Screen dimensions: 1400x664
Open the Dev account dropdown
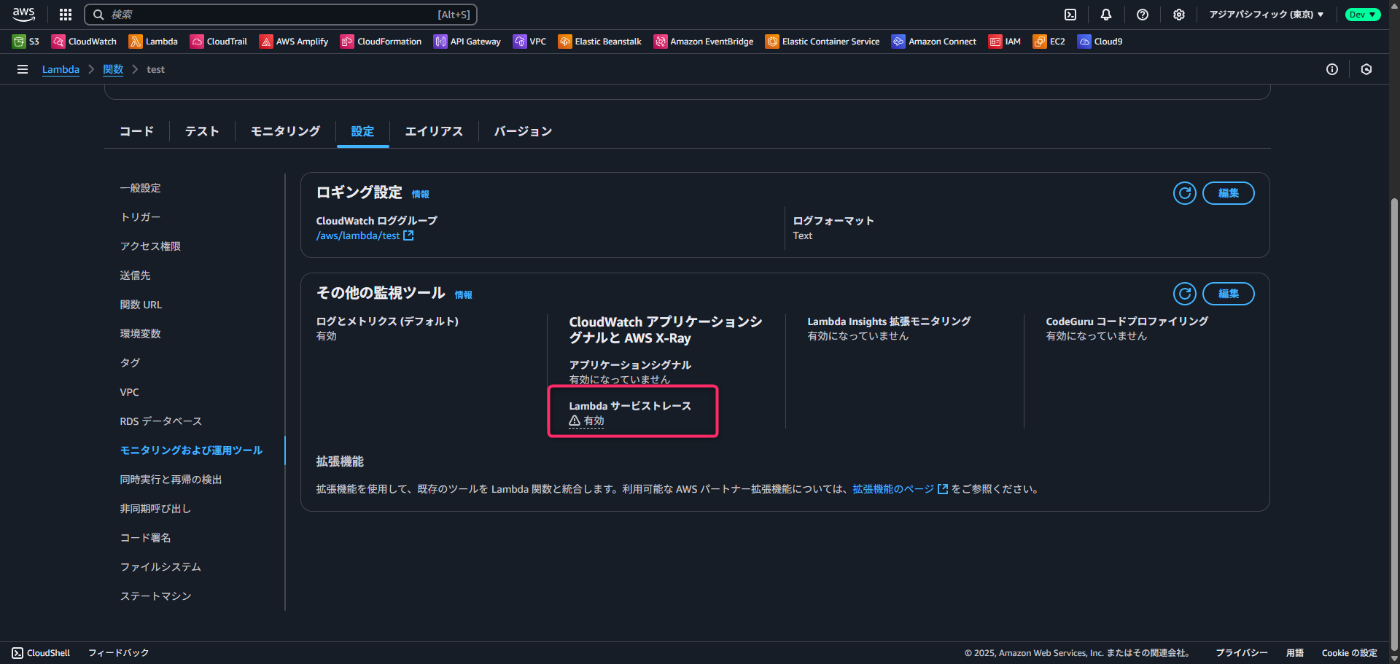pos(1362,15)
